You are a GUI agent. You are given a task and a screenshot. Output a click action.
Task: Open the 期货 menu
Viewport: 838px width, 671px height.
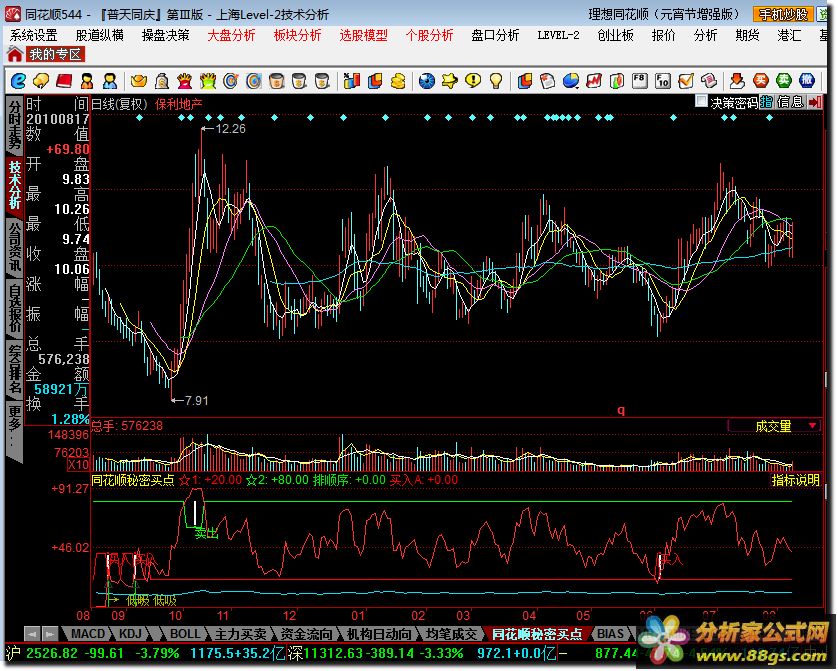[x=747, y=36]
